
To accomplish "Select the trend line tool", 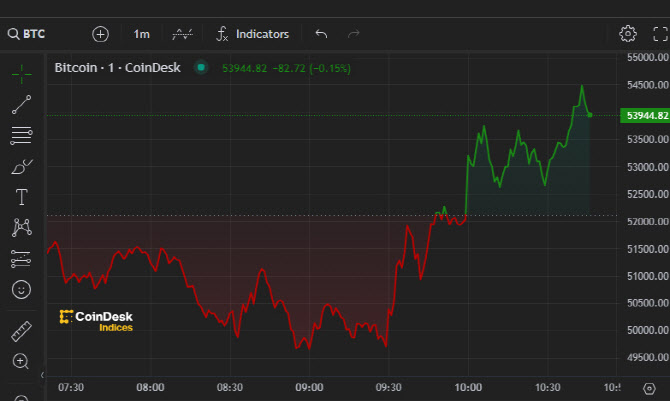I will (21, 105).
